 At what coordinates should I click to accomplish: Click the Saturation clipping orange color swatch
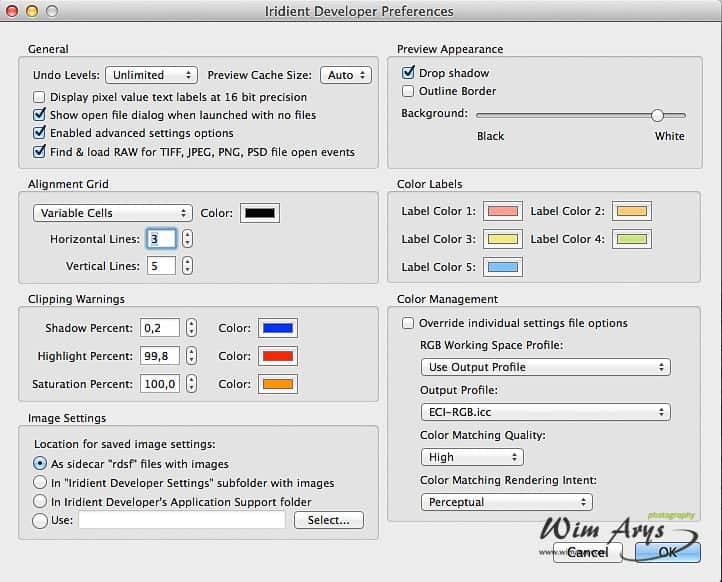coord(278,384)
